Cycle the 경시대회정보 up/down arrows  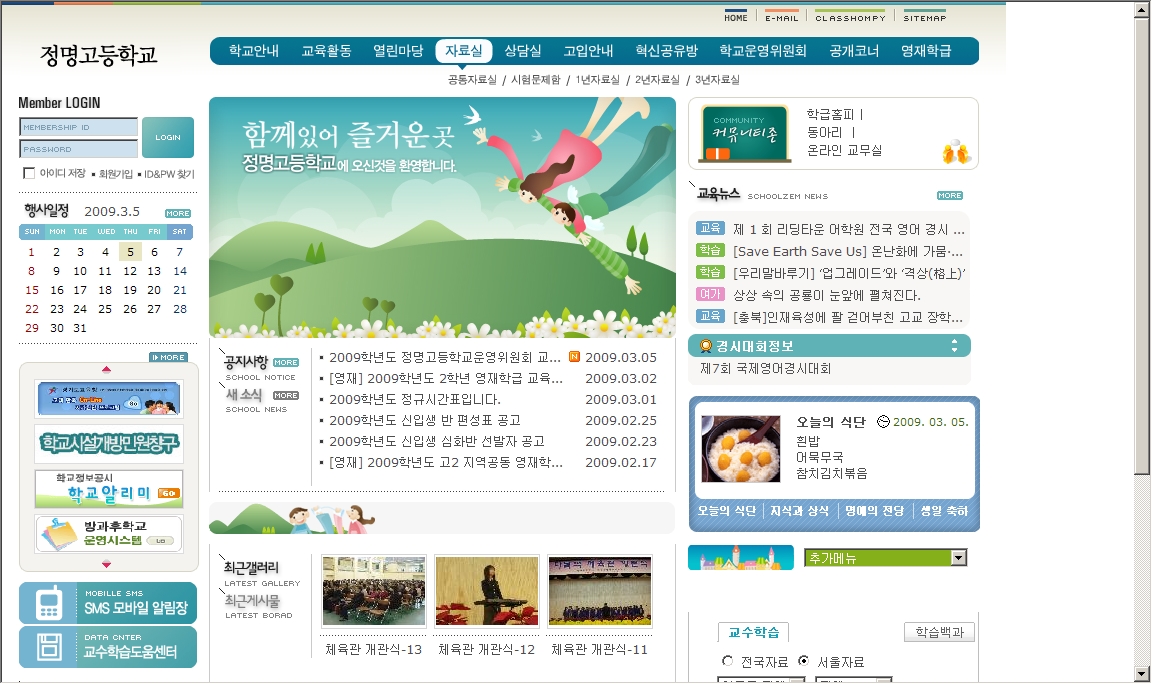coord(954,346)
